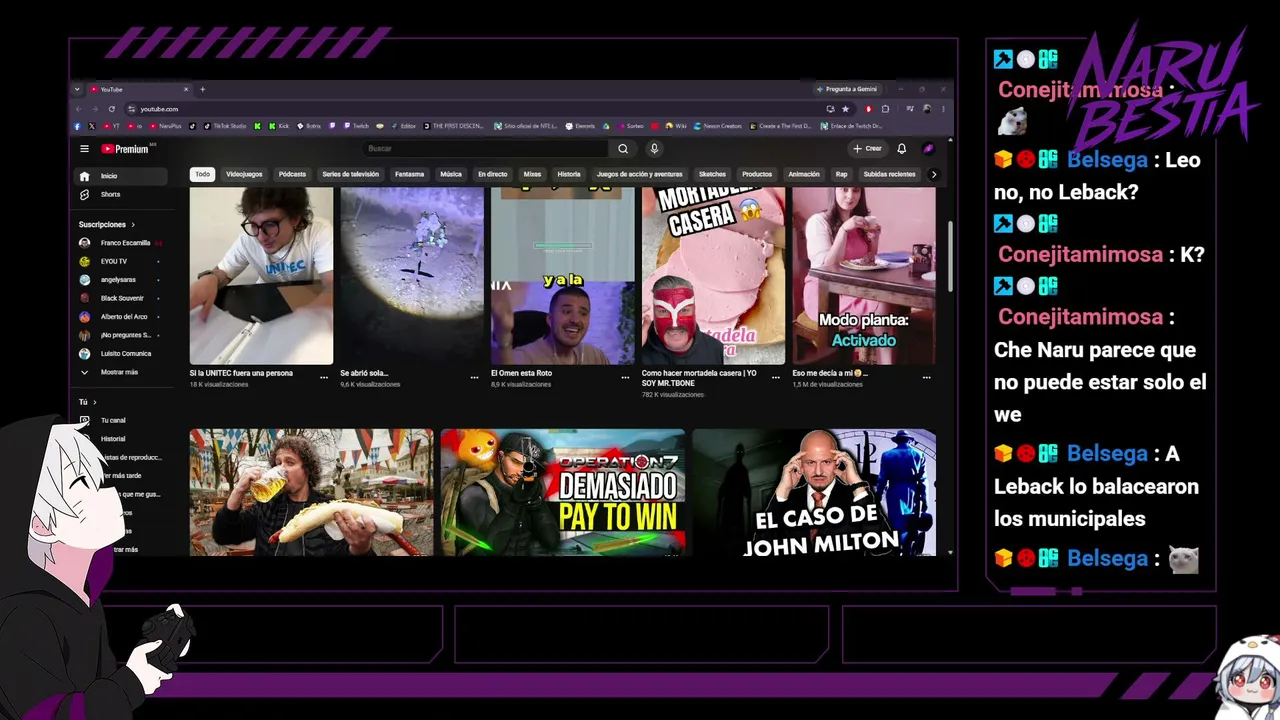
Task: Open the man drinking beer video thumbnail
Action: tap(312, 492)
